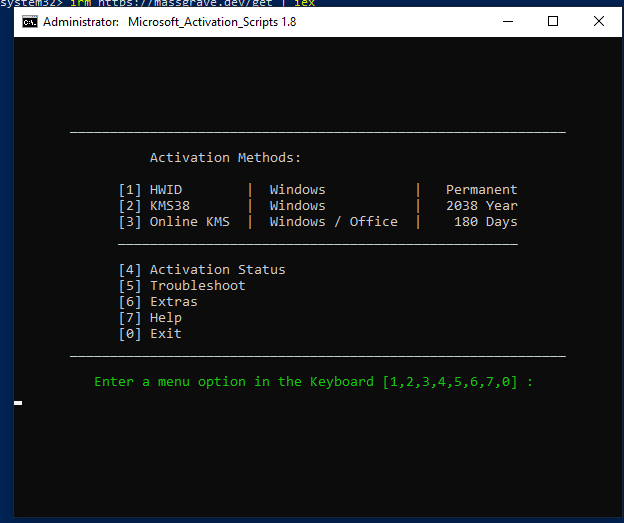624x523 pixels.
Task: Click the '[4] Activation Status' line
Action: click(x=202, y=270)
